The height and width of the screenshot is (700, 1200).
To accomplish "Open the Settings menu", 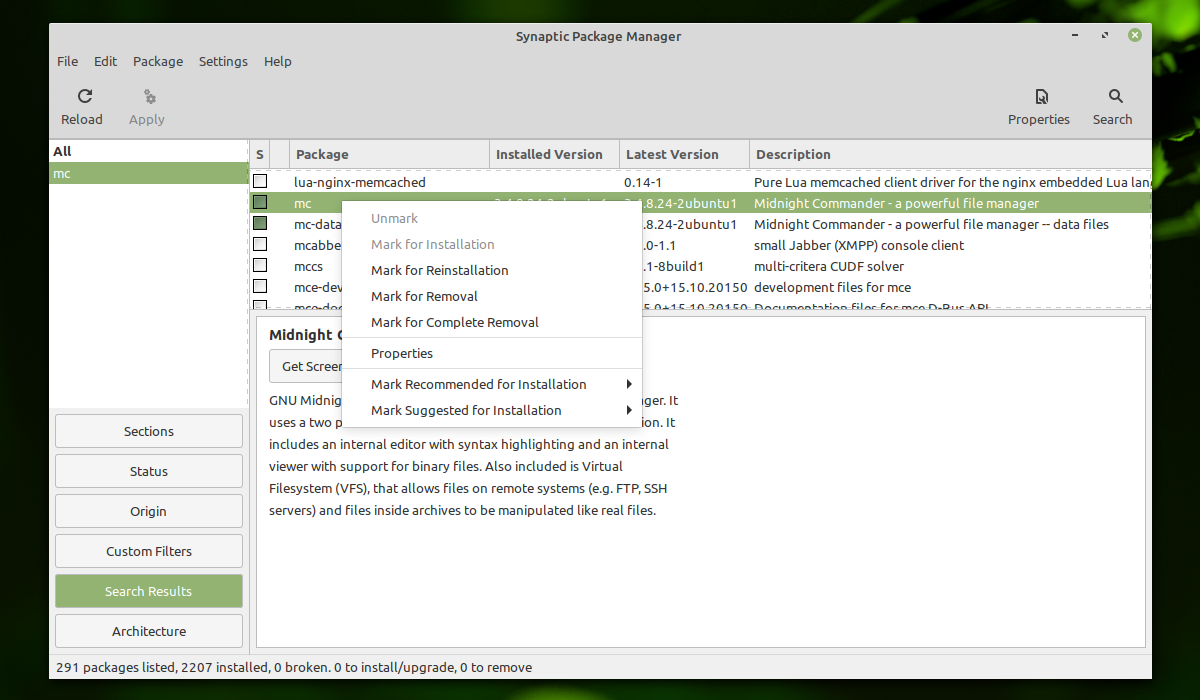I will coord(223,61).
